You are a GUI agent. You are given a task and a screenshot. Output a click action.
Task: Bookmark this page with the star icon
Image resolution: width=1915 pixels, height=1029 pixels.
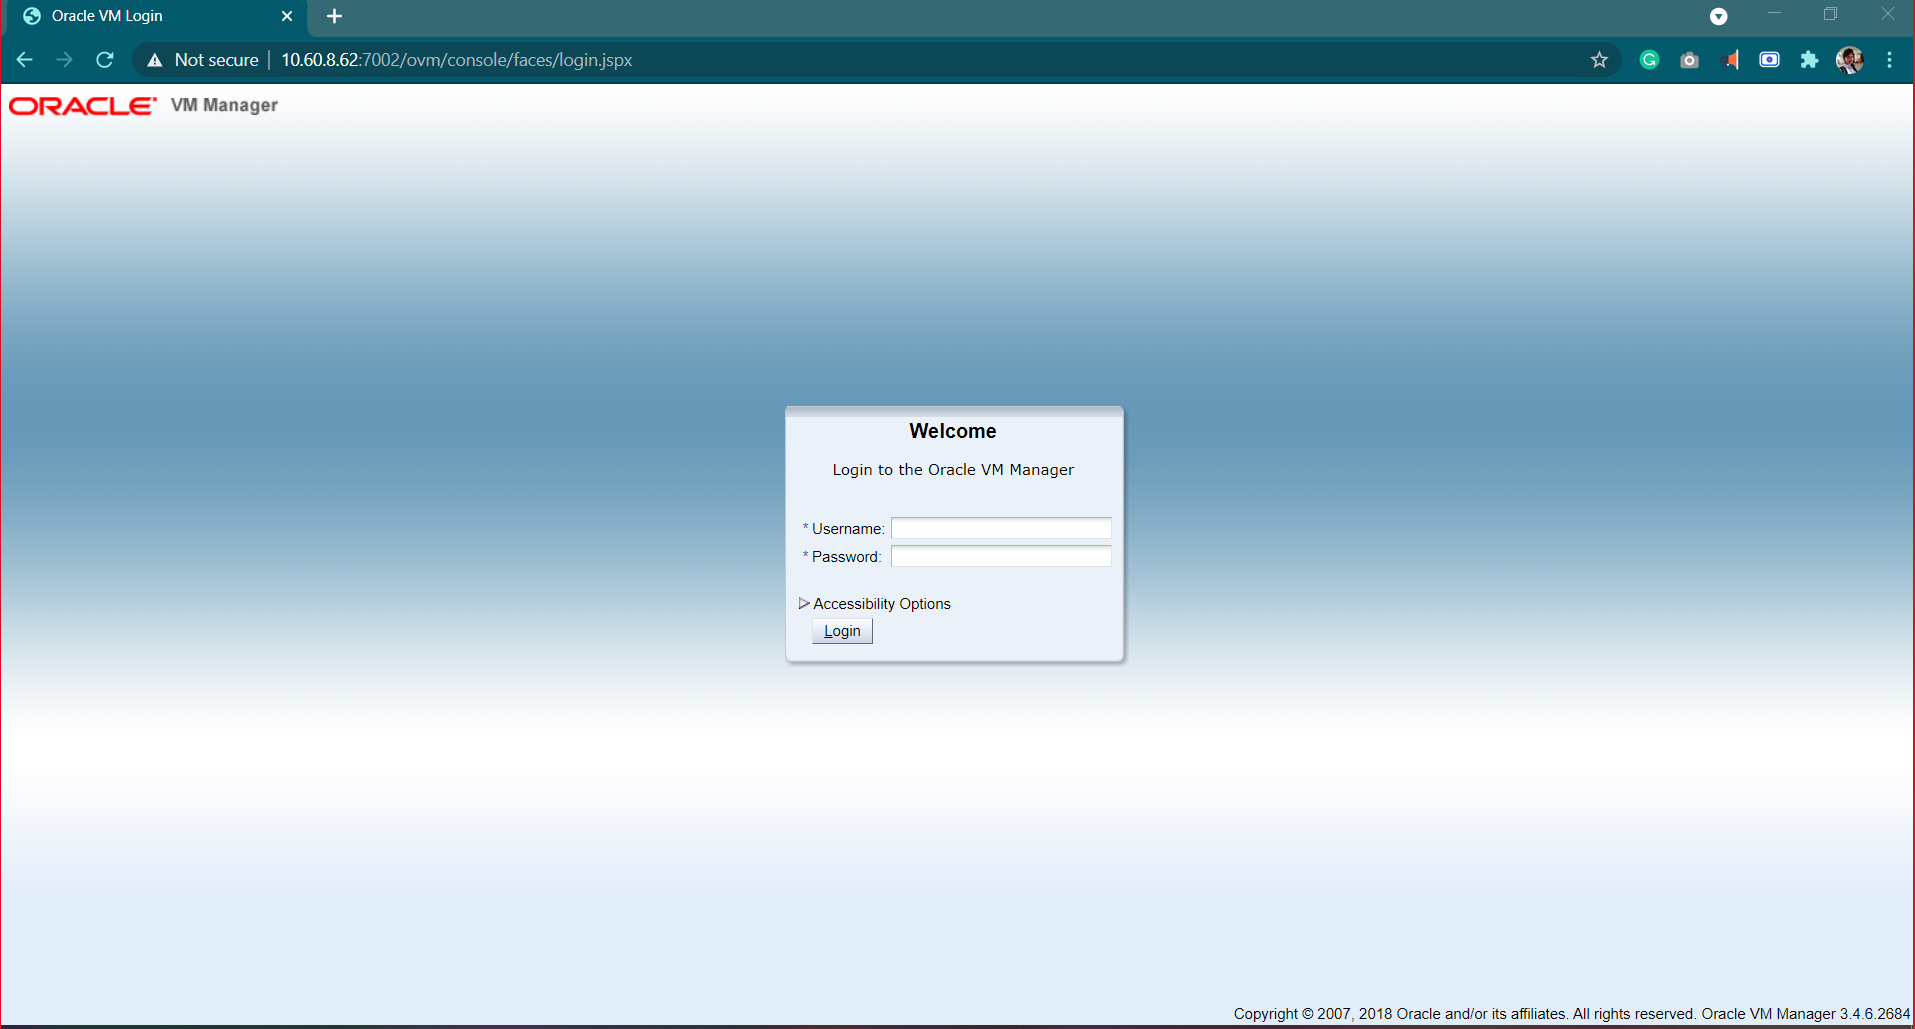pos(1599,60)
